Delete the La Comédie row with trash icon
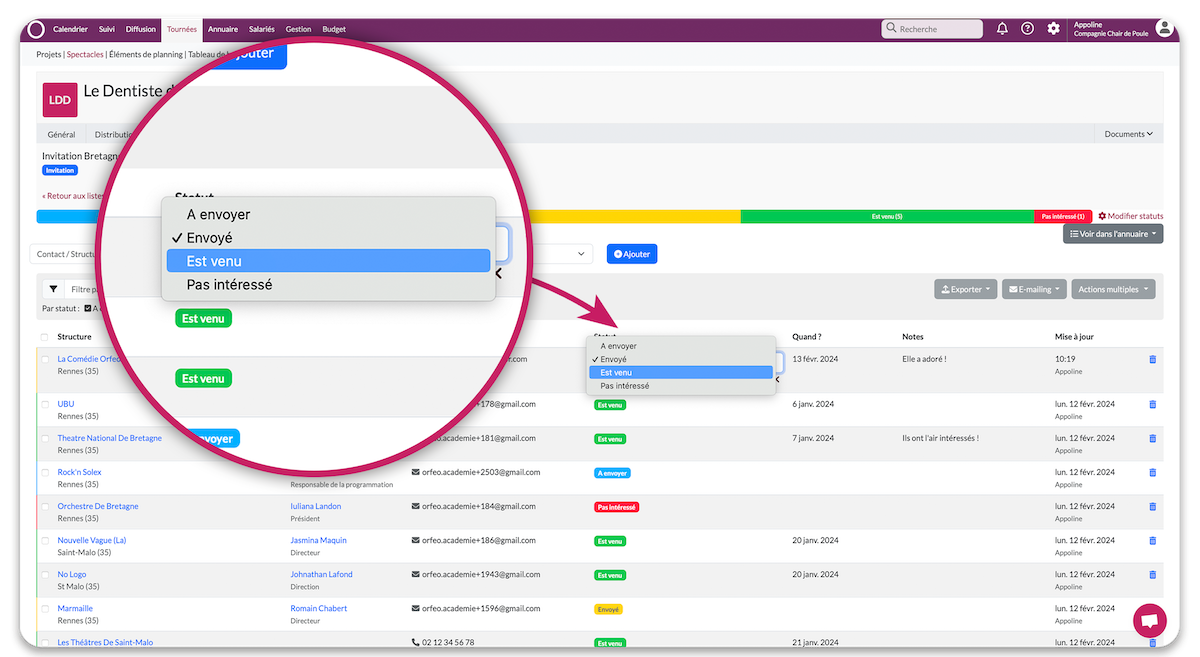 pos(1152,359)
